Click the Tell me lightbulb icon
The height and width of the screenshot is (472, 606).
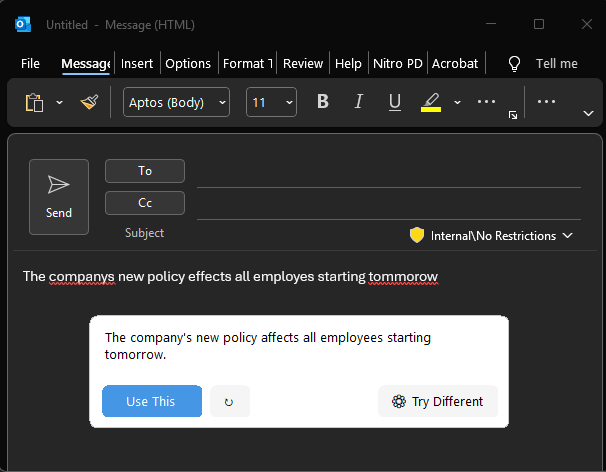tap(514, 63)
